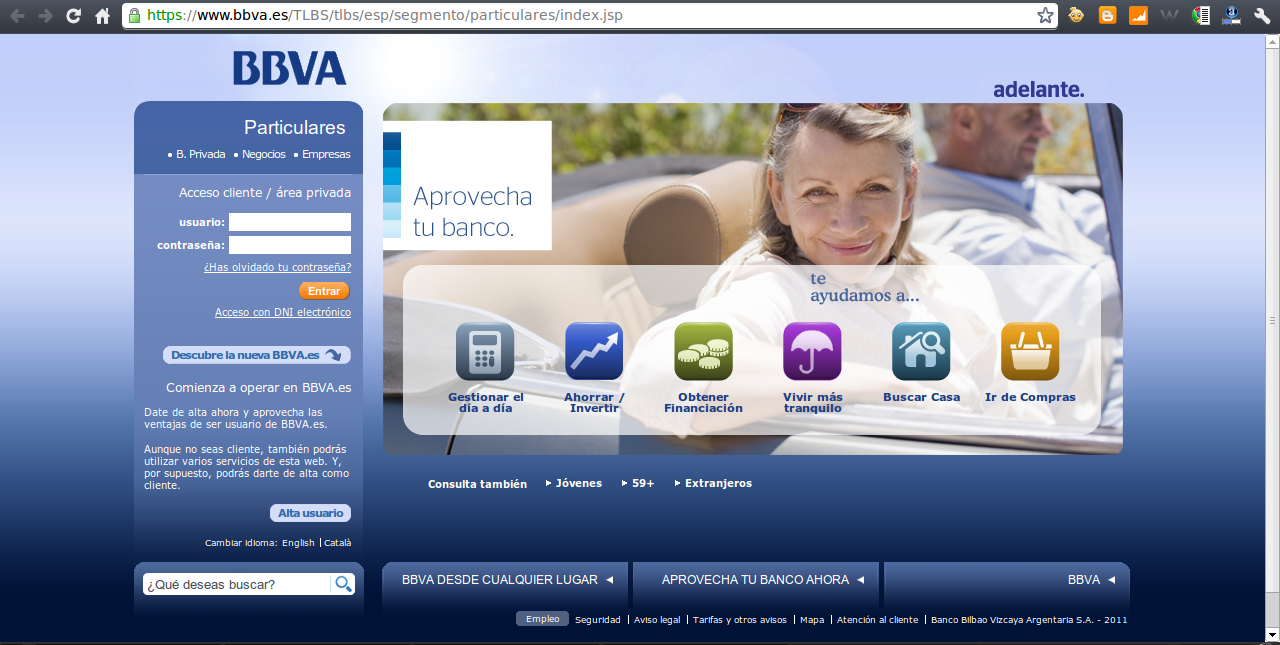
Task: Click the BBVA logo
Action: coord(289,68)
